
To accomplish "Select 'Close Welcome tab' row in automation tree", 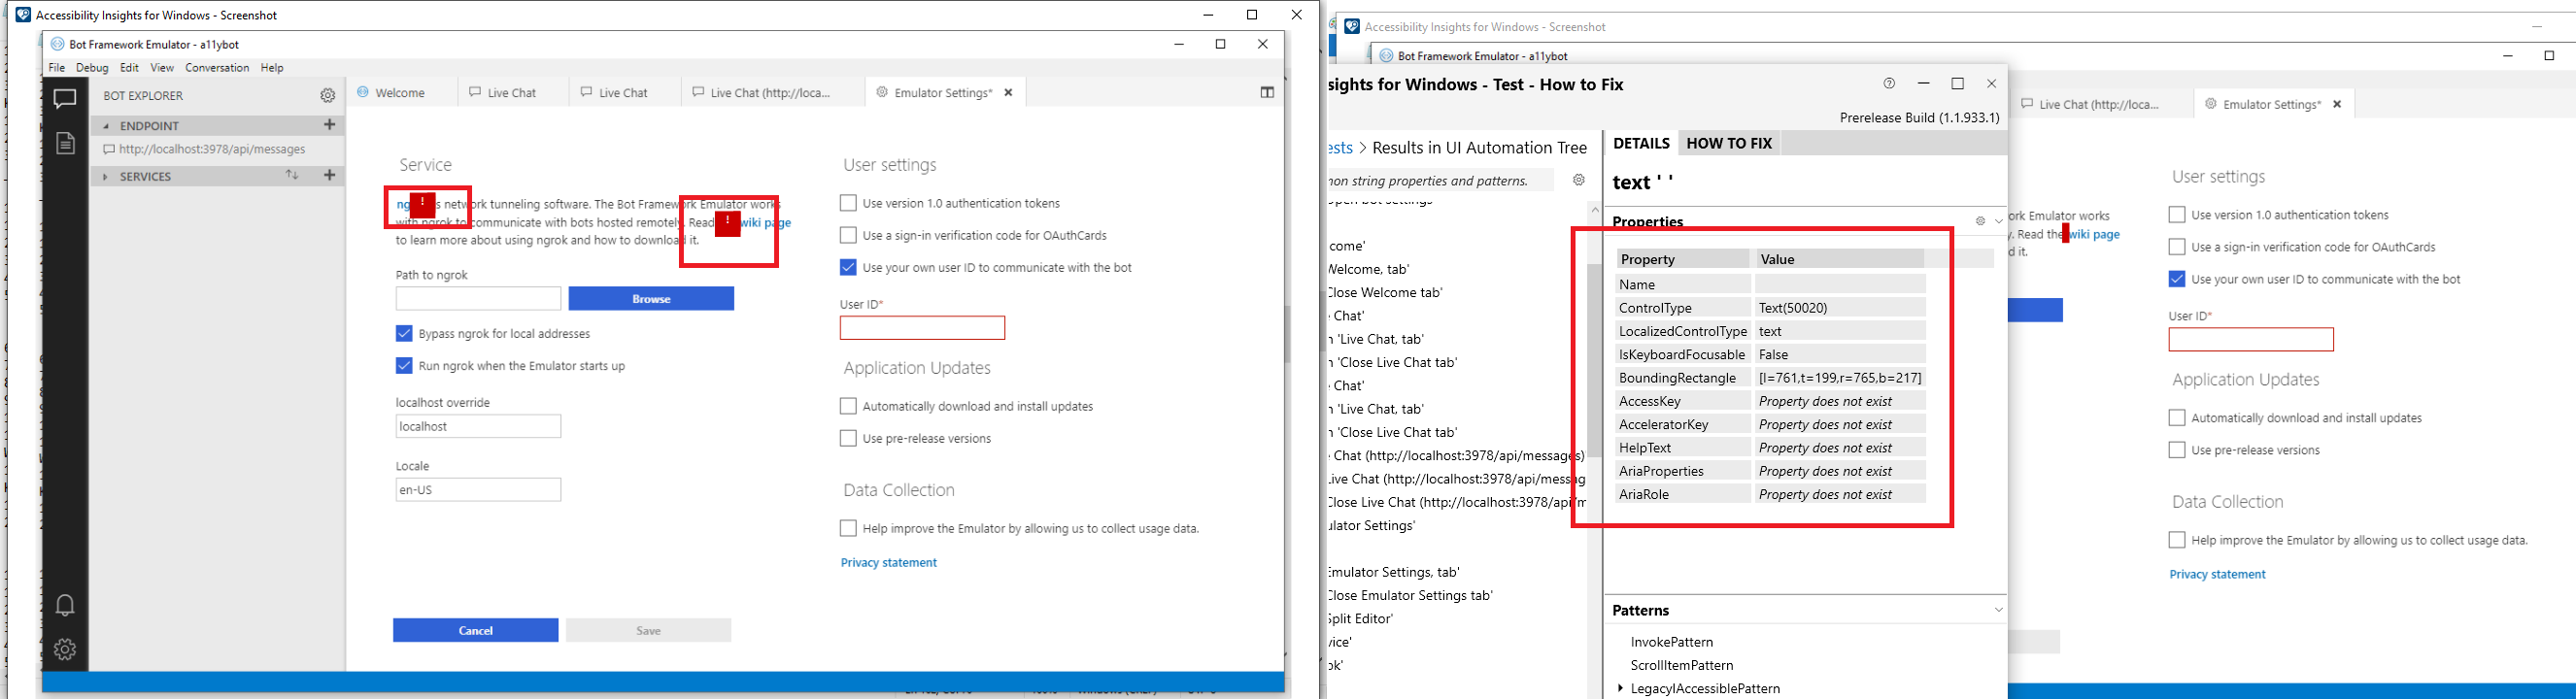I will click(x=1385, y=293).
